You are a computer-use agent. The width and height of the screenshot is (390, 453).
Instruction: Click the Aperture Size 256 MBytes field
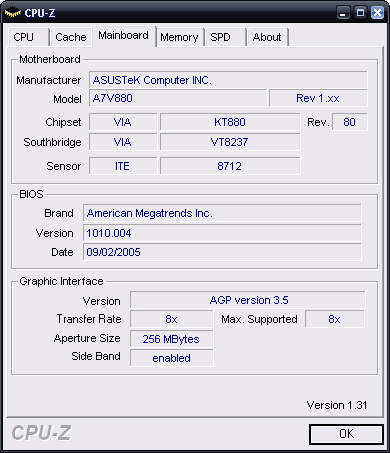171,339
